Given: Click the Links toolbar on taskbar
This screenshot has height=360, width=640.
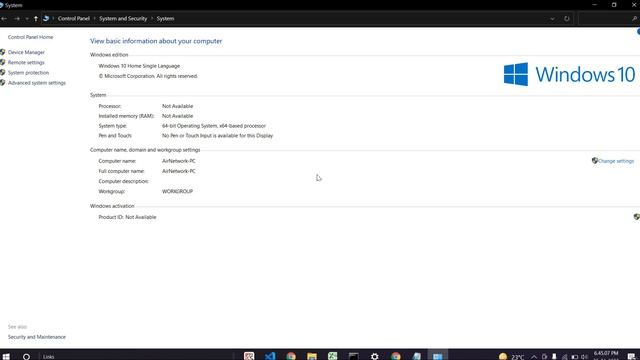Looking at the screenshot, I should coord(49,357).
